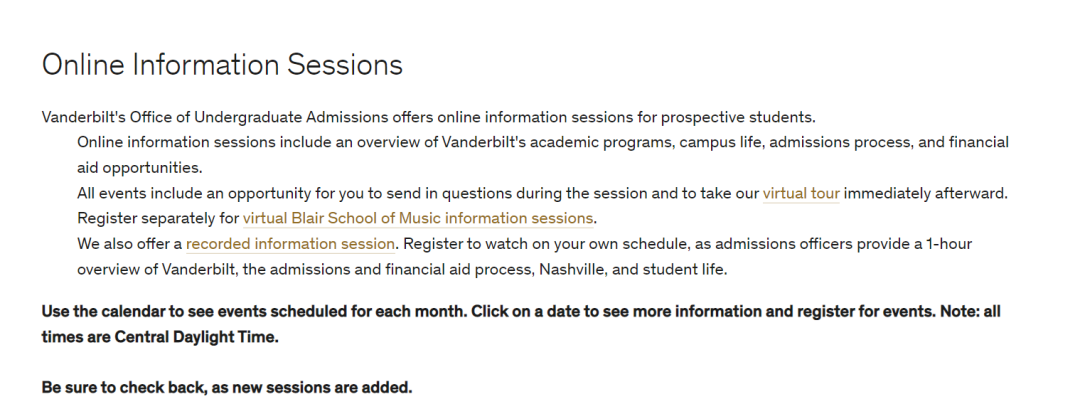The image size is (1080, 404).
Task: Click the Online Information Sessions heading
Action: pos(222,65)
